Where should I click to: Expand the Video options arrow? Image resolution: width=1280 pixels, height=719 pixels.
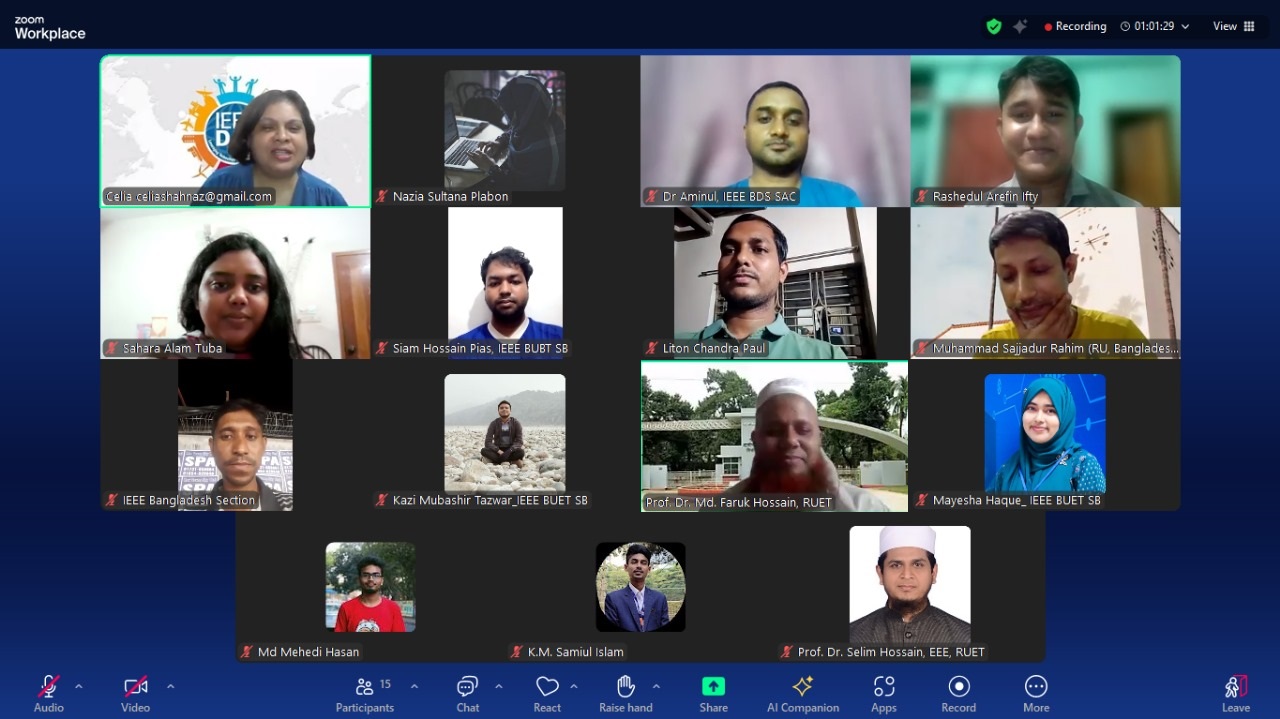click(x=170, y=686)
